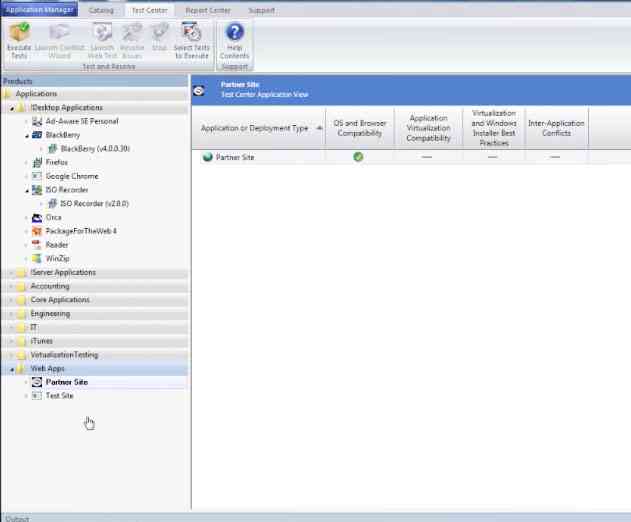Click Virtualization and Windows Installer Best Practices header
631x522 pixels.
[x=494, y=128]
